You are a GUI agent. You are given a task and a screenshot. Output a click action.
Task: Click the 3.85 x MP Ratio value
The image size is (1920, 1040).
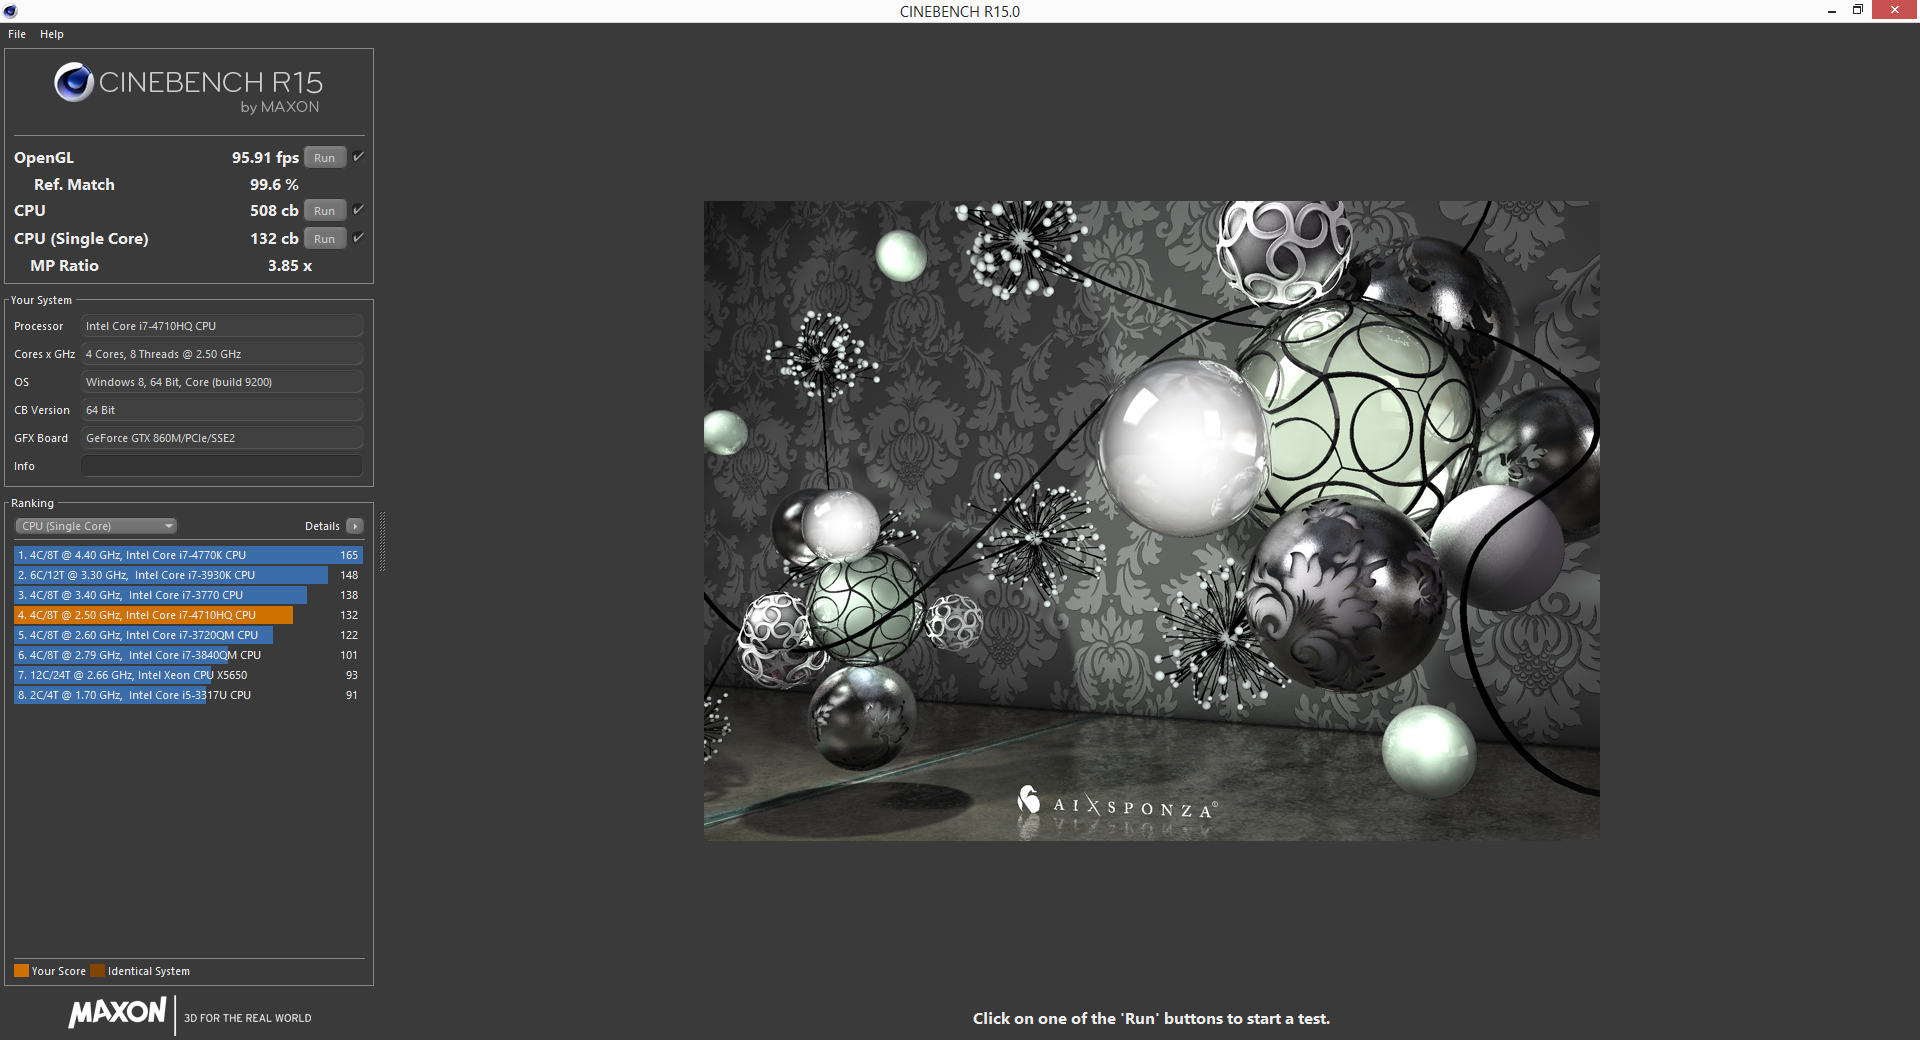tap(290, 266)
